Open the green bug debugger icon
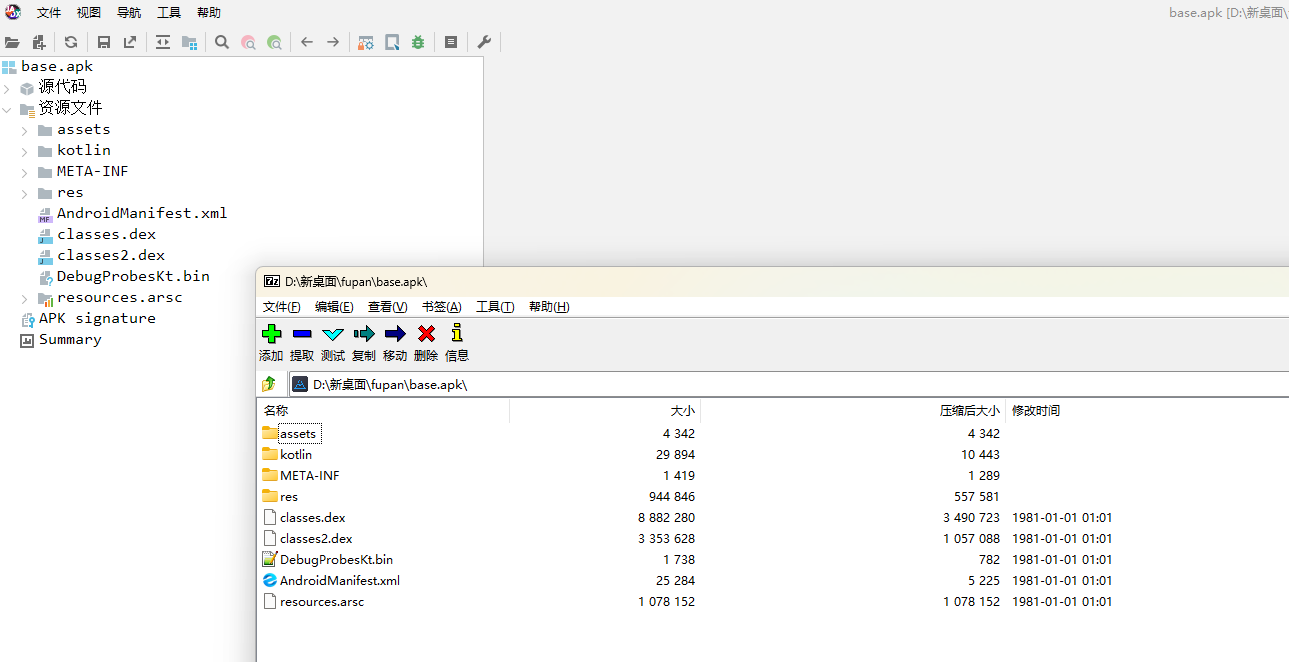The height and width of the screenshot is (662, 1289). coord(418,42)
